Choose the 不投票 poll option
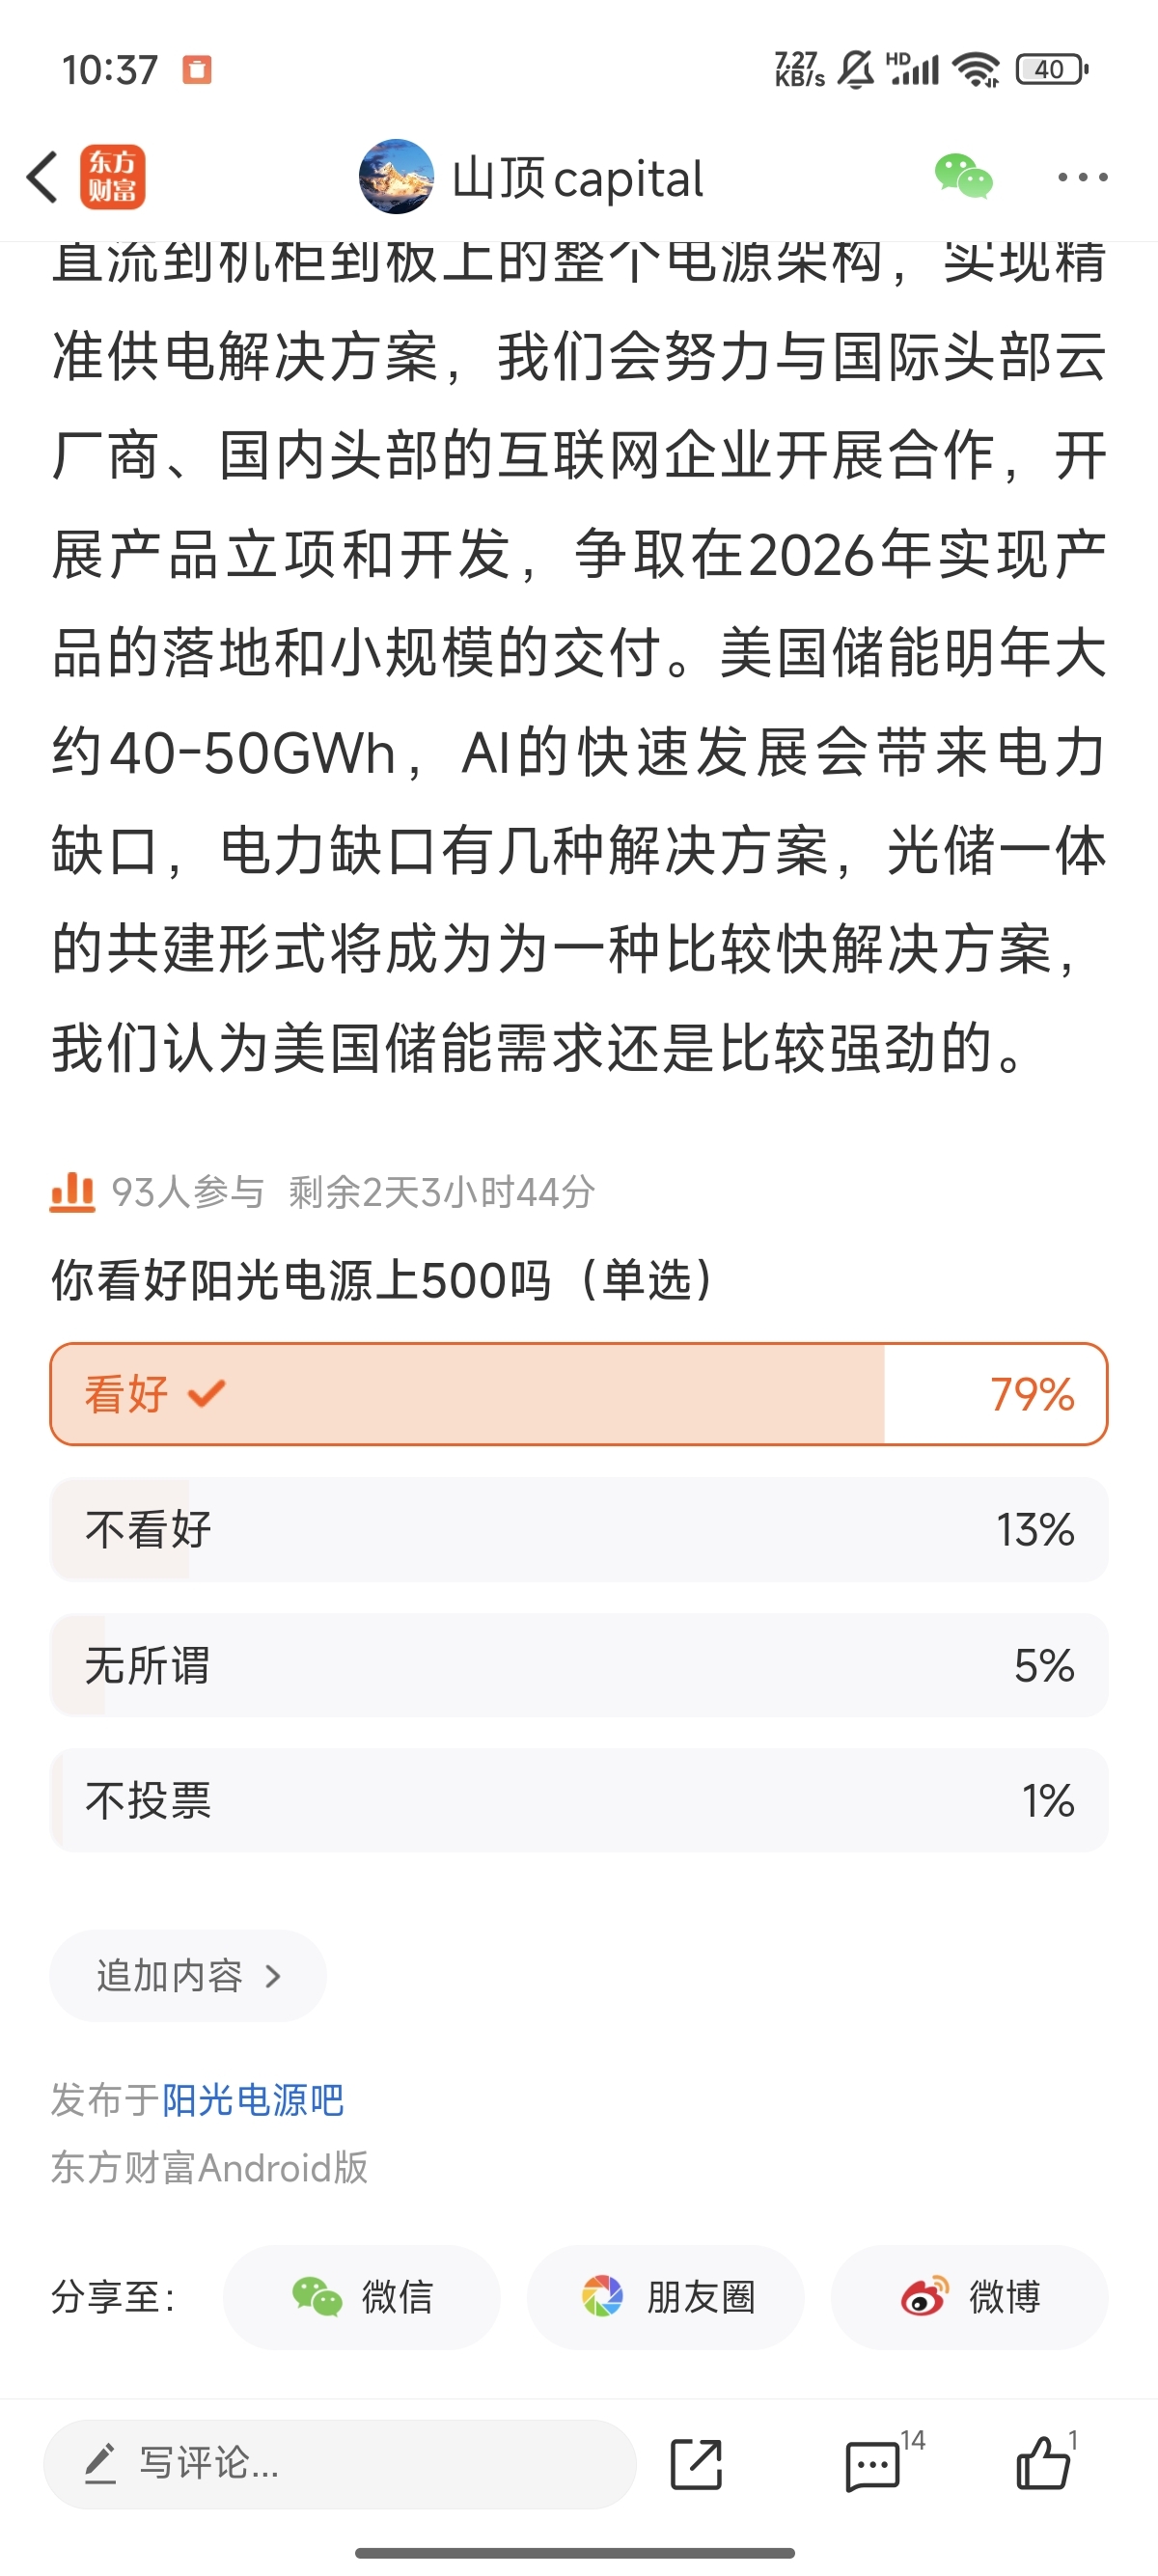The height and width of the screenshot is (2576, 1158). coord(578,1801)
